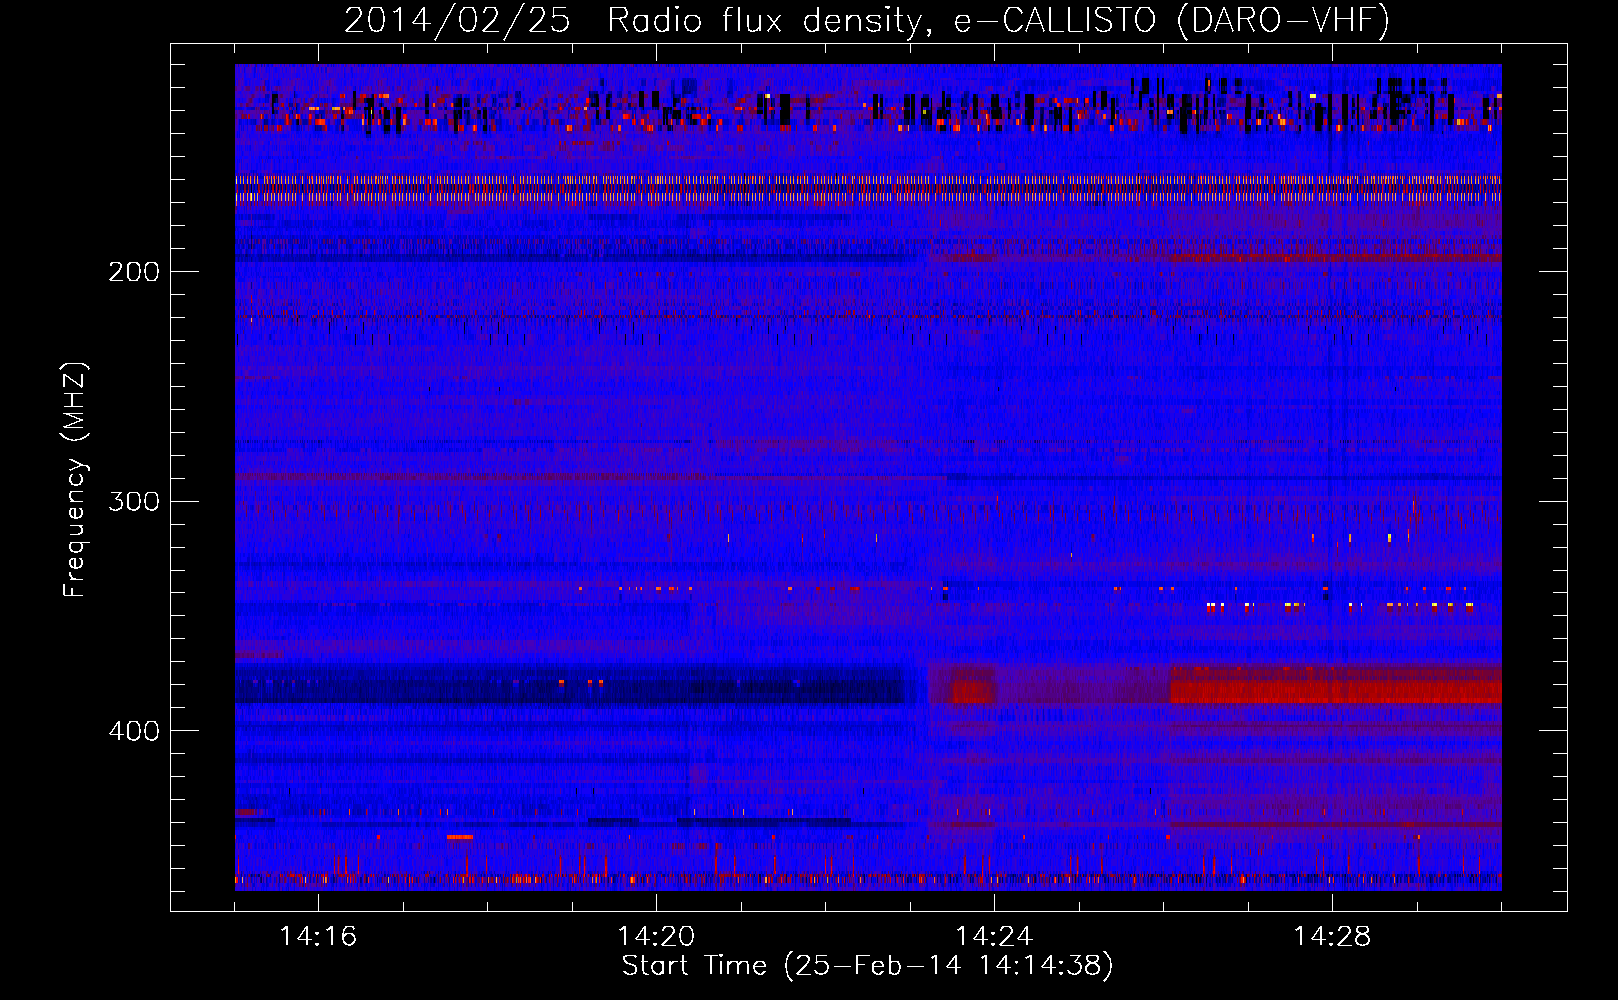Click the '200' frequency tick label
This screenshot has height=1000, width=1618.
pyautogui.click(x=134, y=272)
